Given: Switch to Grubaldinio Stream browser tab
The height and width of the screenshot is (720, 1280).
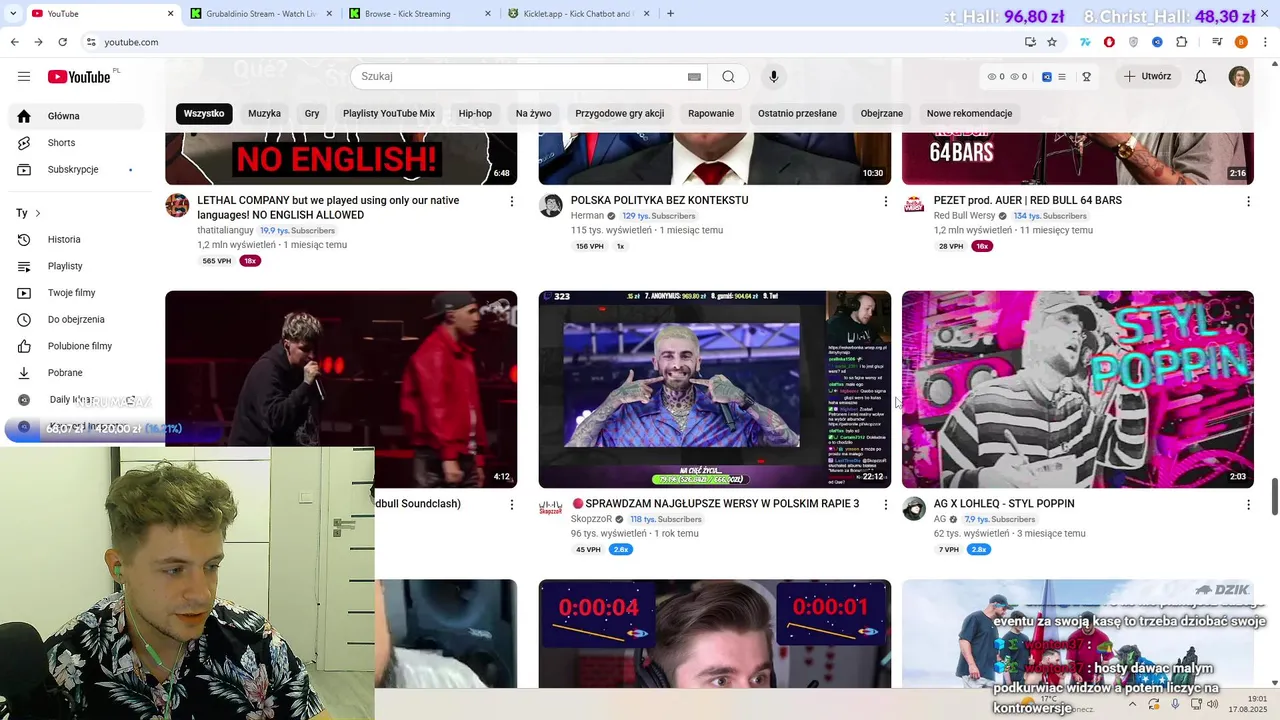Looking at the screenshot, I should (x=261, y=14).
